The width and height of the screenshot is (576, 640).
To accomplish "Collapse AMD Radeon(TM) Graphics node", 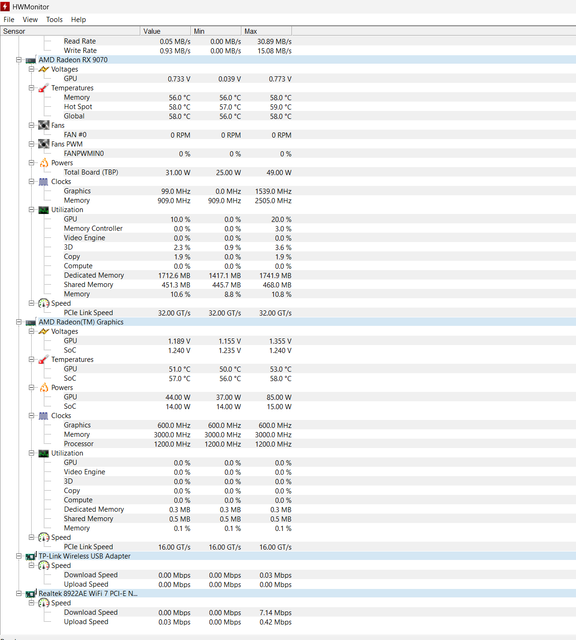I will pos(19,322).
